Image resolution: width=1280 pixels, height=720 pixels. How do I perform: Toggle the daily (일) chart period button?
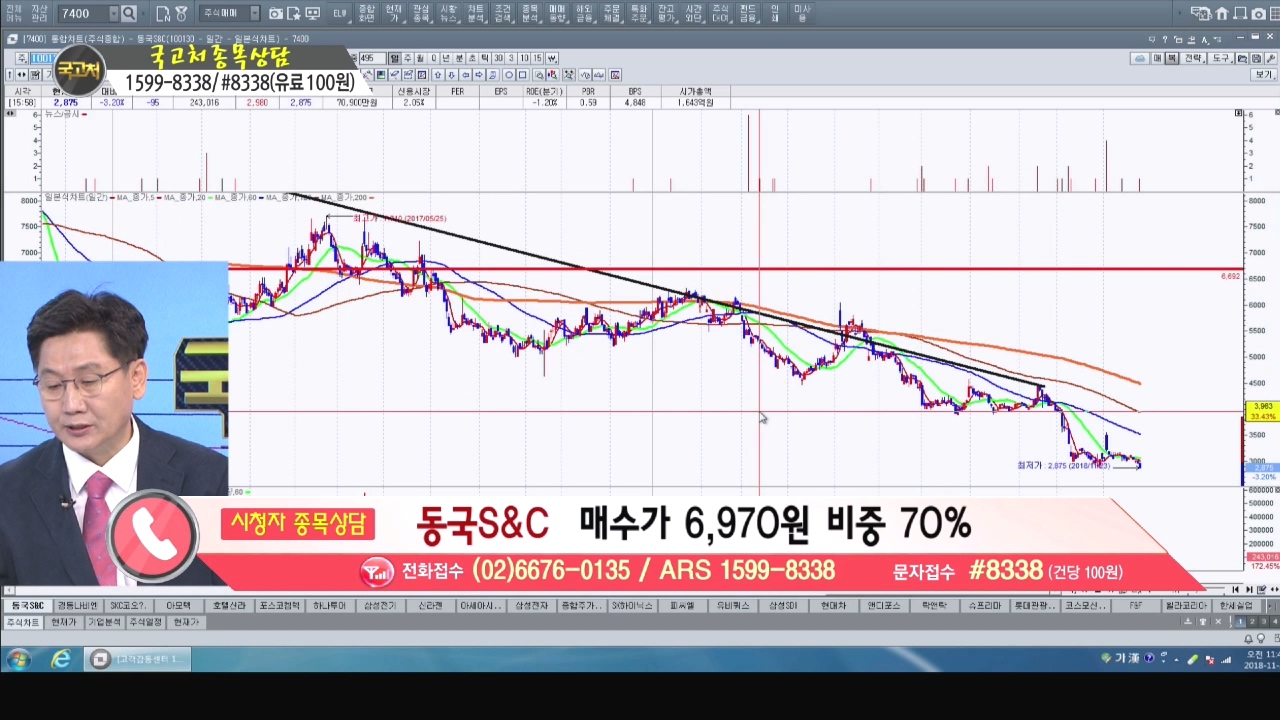click(395, 58)
